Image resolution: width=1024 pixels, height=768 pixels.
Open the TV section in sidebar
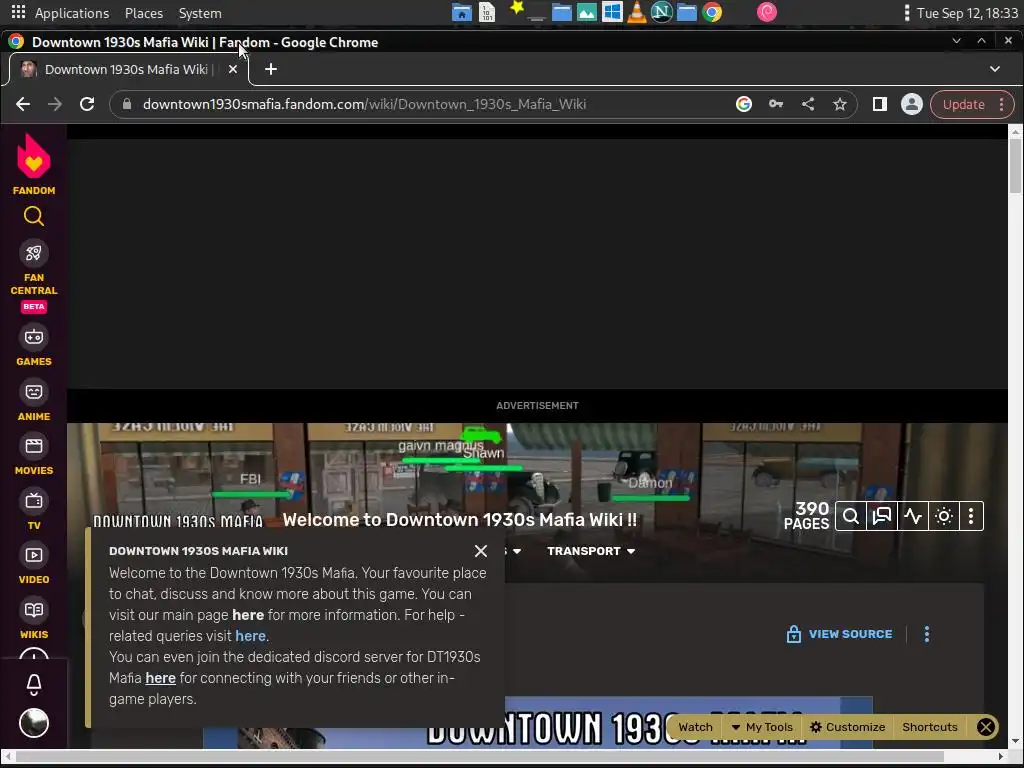pos(33,509)
